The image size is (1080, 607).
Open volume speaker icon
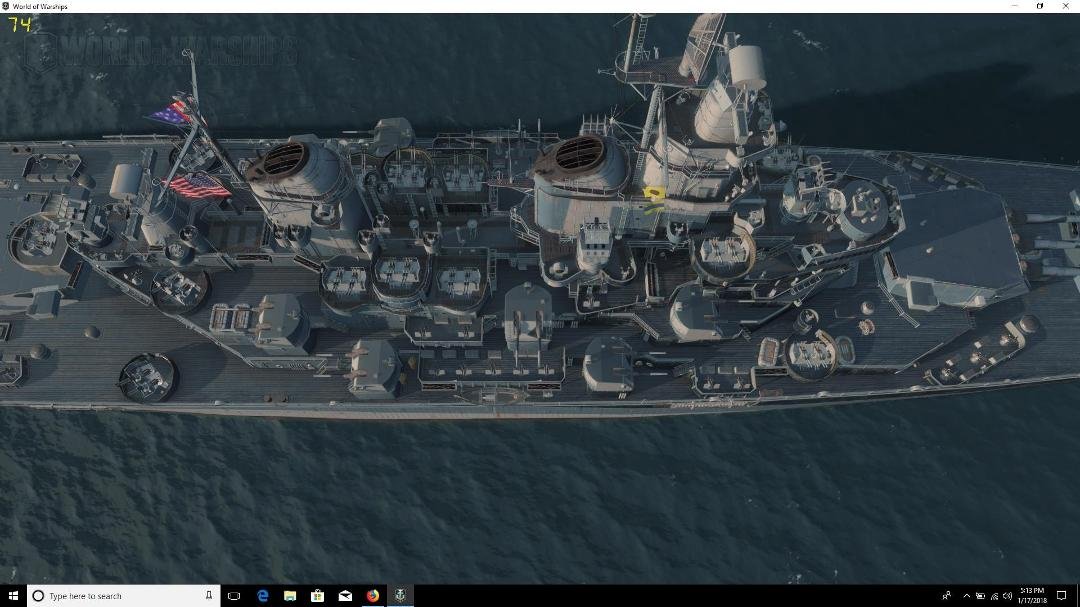[x=1007, y=596]
